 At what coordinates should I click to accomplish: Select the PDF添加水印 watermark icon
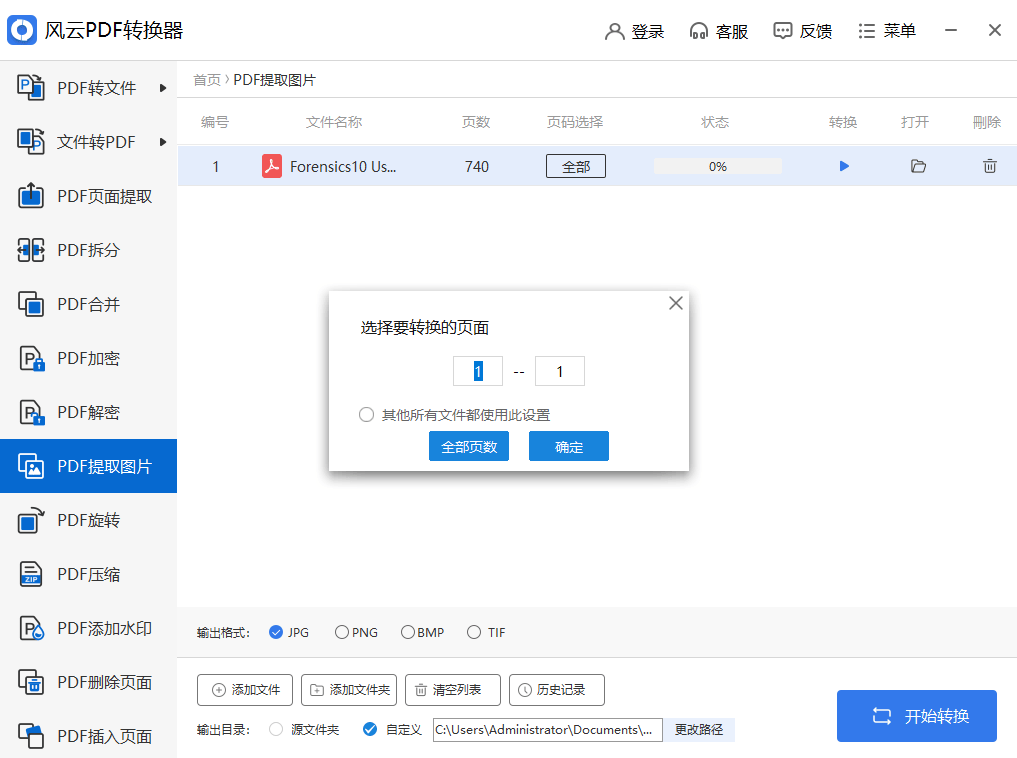coord(30,628)
